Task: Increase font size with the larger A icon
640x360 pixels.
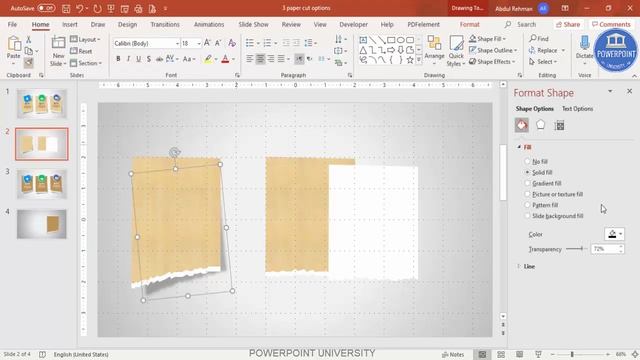Action: click(207, 43)
